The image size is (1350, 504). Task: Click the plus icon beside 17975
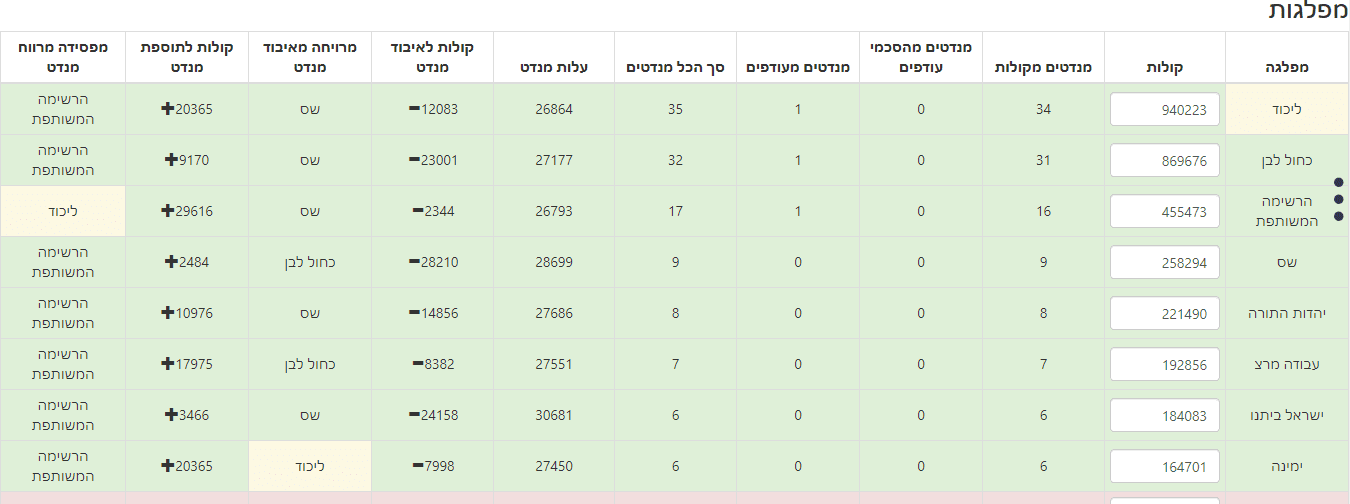167,363
